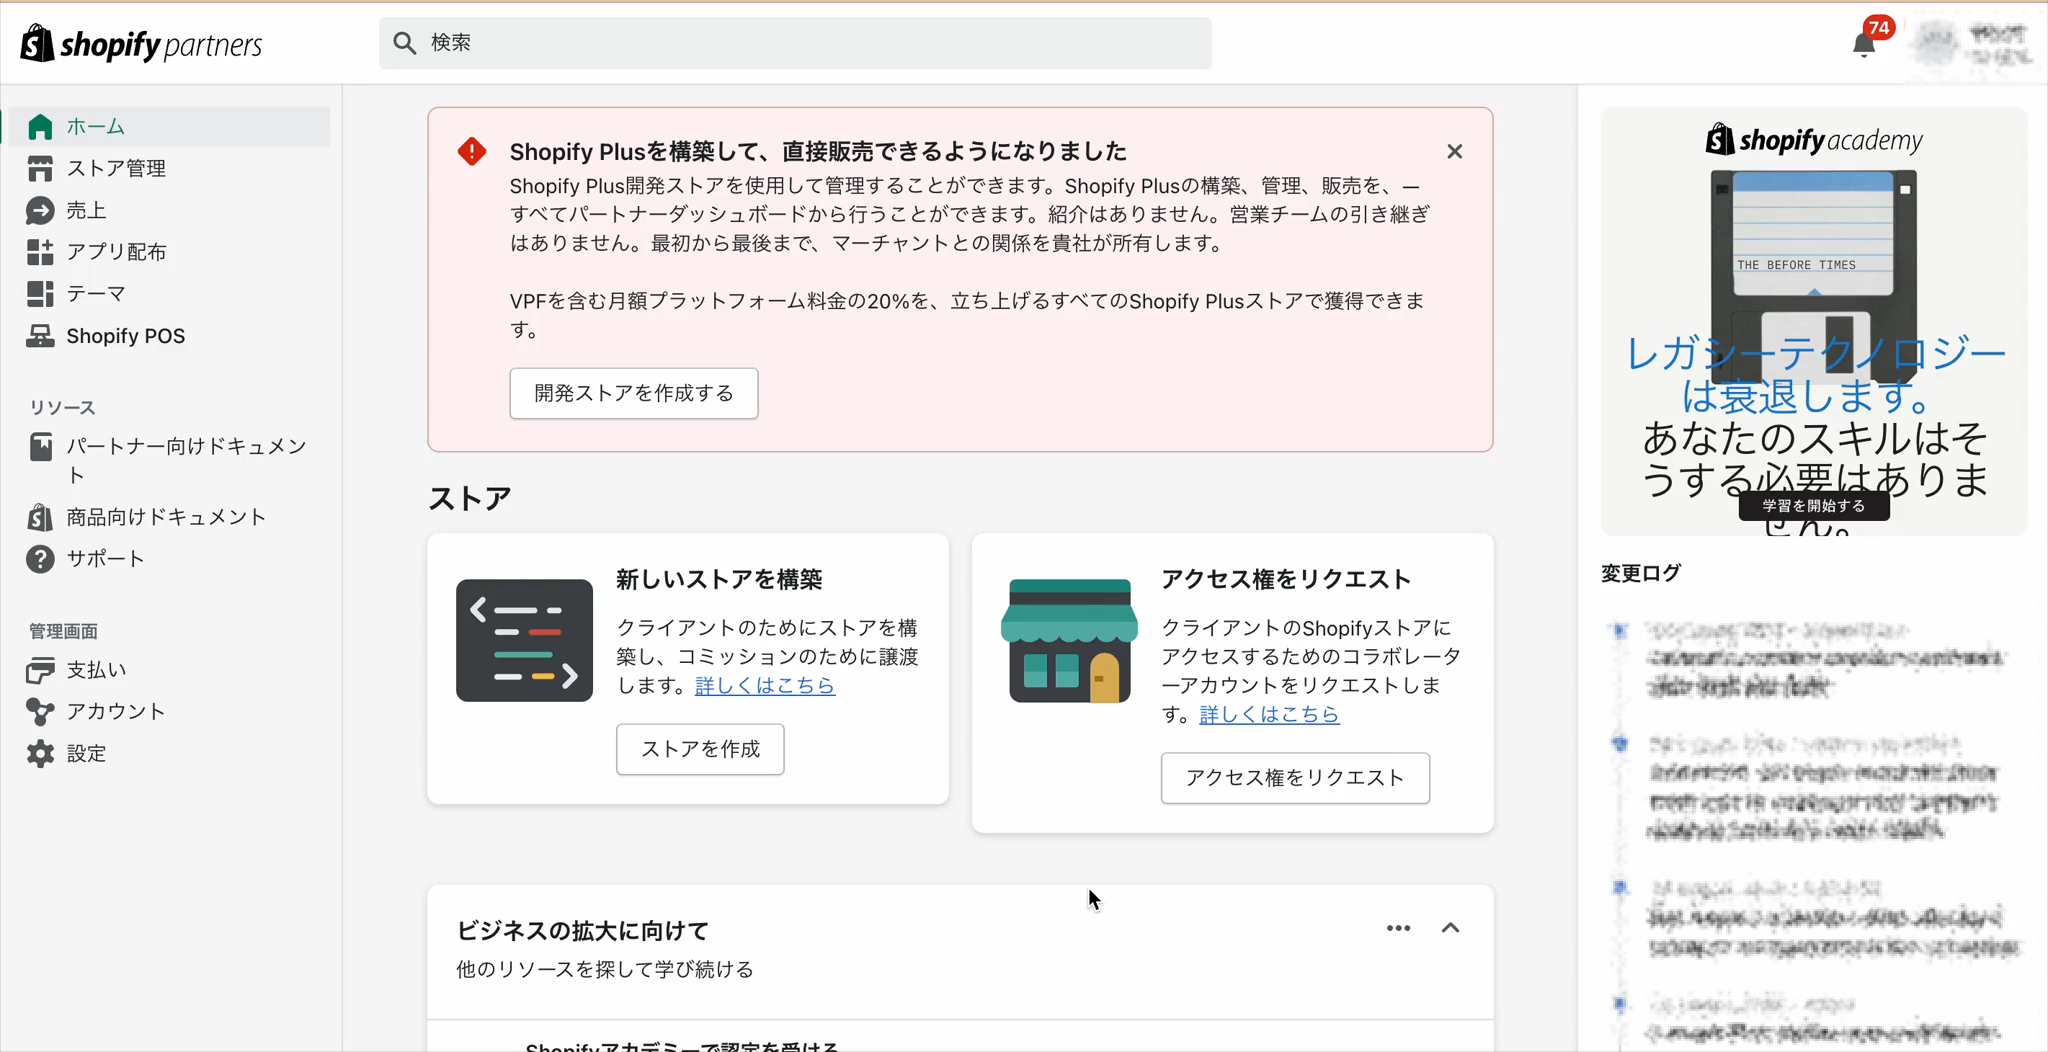Focus the 検索 search field
This screenshot has height=1052, width=2048.
[795, 43]
